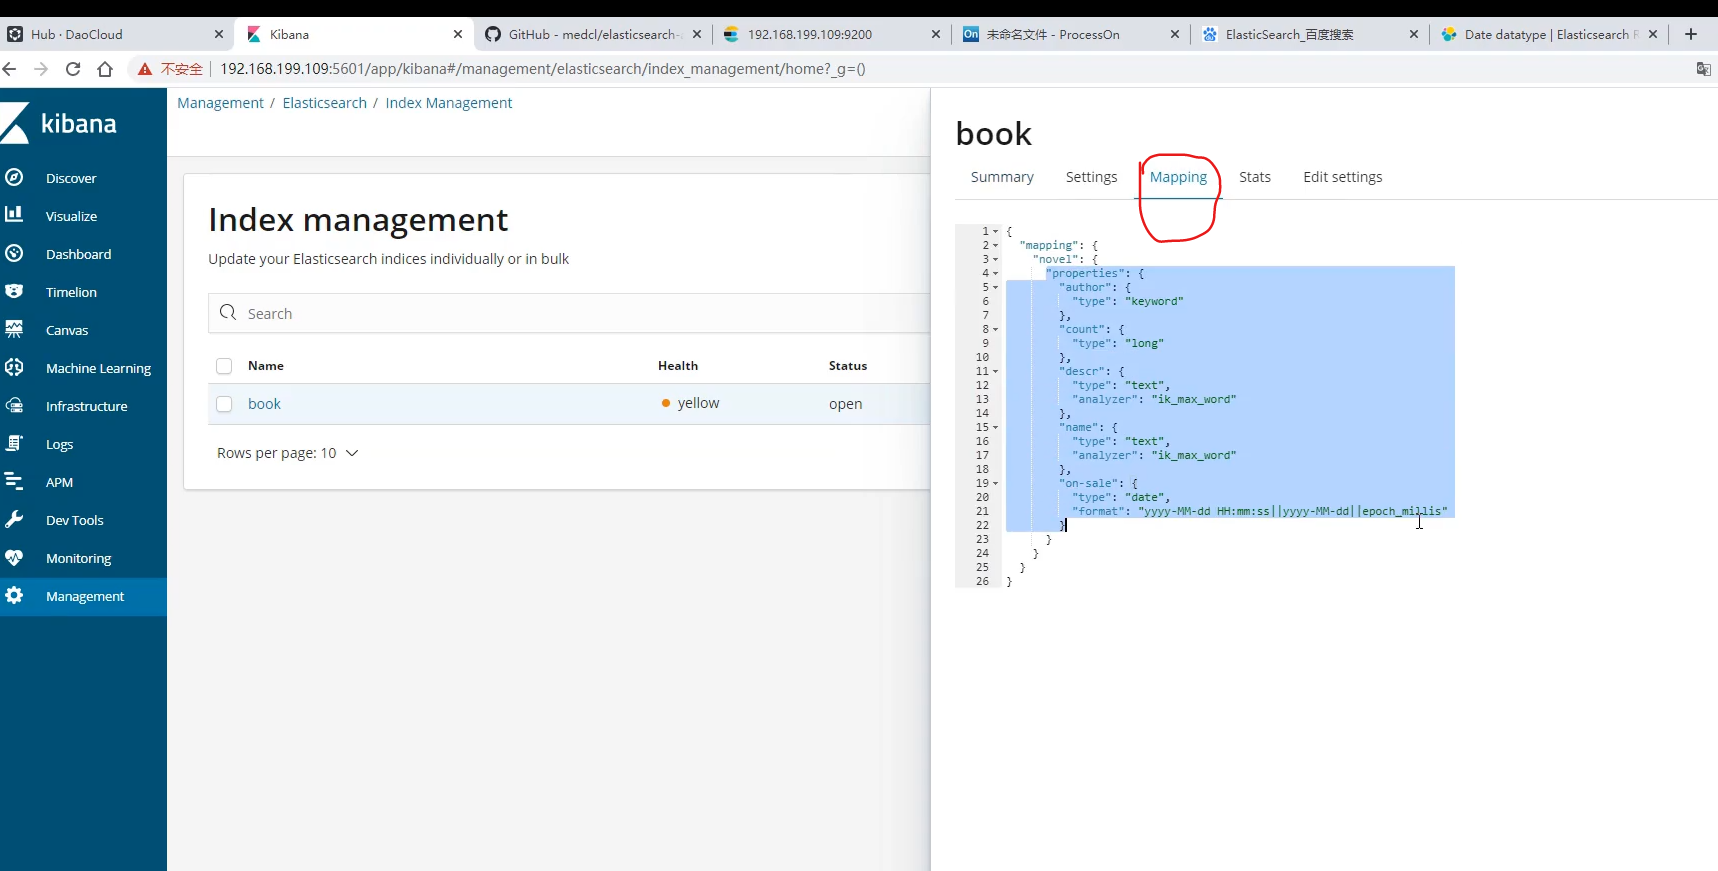Reload the page with the browser refresh icon
1718x871 pixels.
point(73,69)
